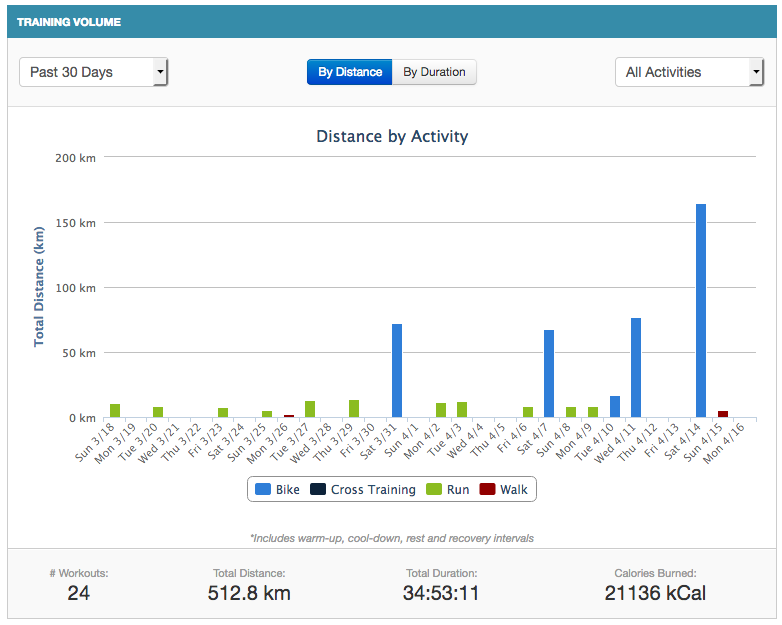Switch to By Duration view

tap(434, 72)
